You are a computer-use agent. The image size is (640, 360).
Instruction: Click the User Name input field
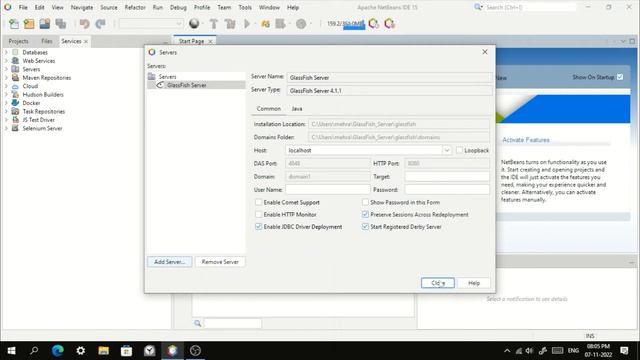tap(328, 189)
